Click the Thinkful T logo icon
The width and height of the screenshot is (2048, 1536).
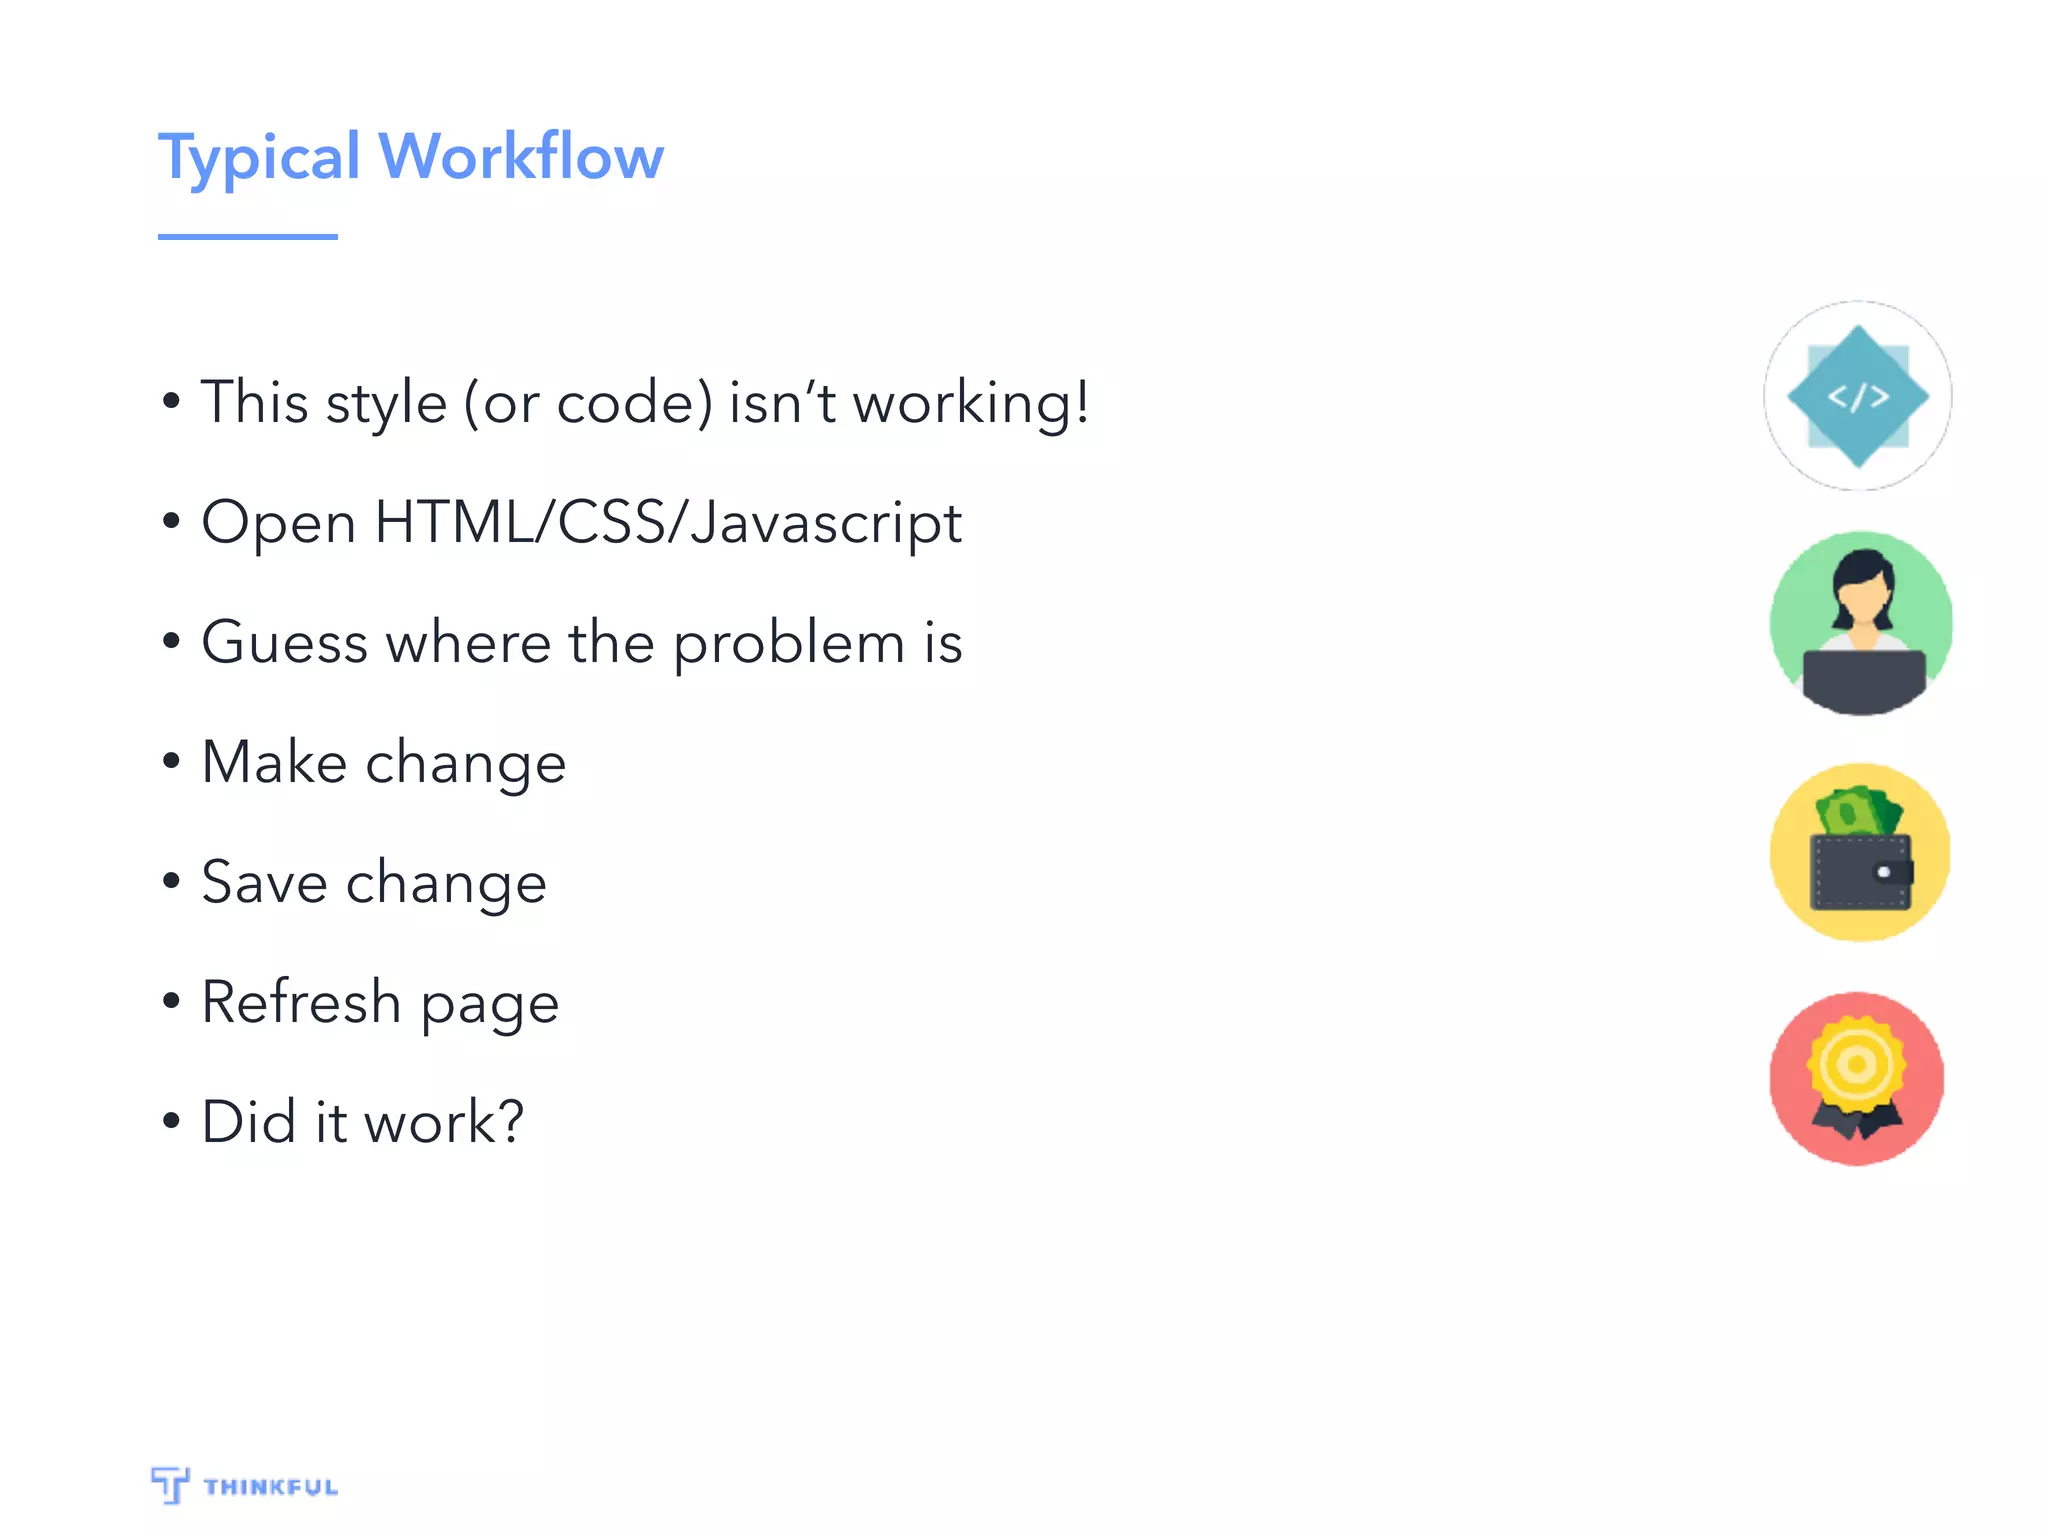(x=170, y=1485)
